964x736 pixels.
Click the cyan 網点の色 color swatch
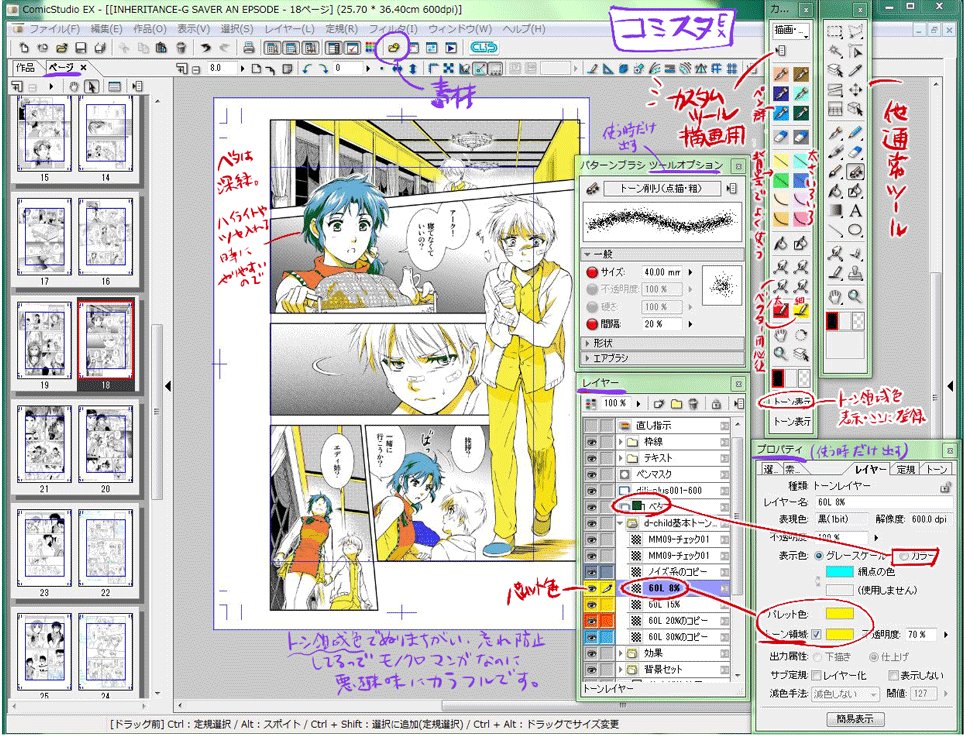coord(839,571)
